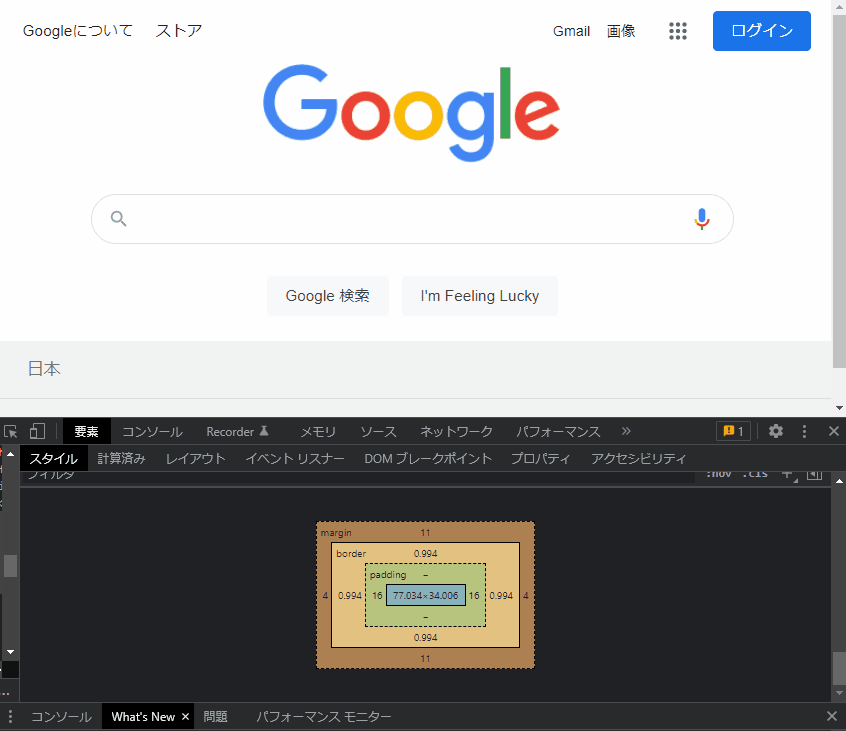The image size is (846, 731).
Task: Open the Googleについて link
Action: (x=78, y=31)
